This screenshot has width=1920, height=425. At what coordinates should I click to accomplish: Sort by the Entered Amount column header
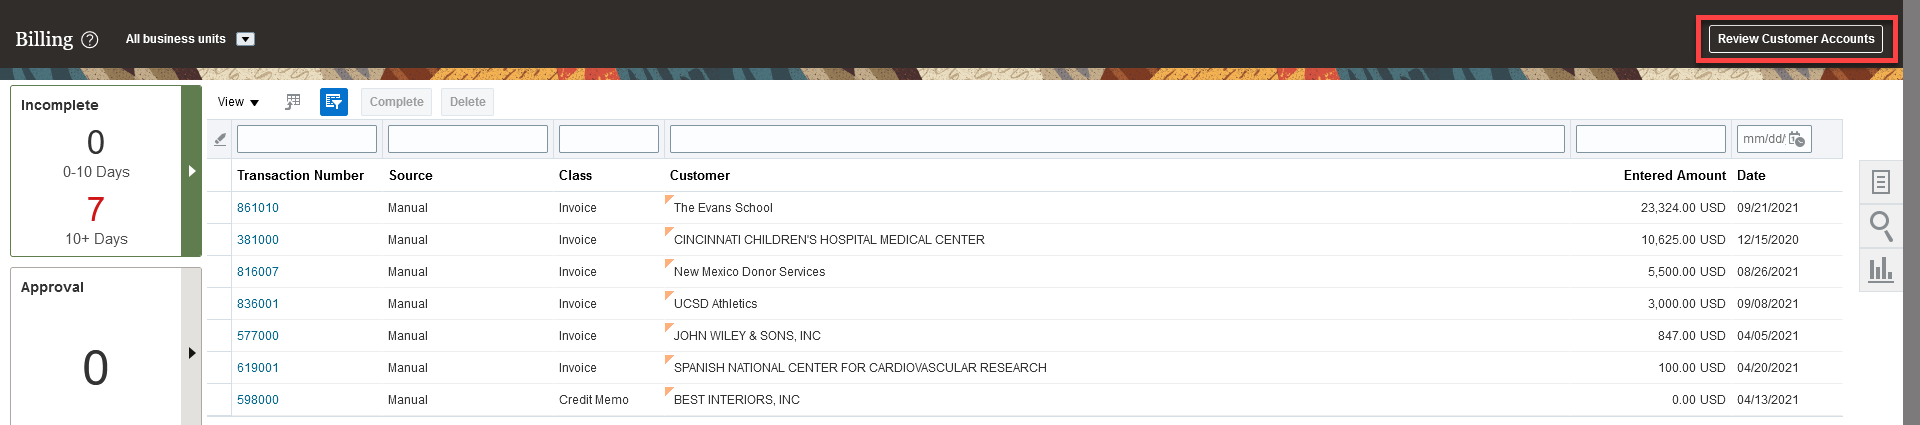pyautogui.click(x=1674, y=175)
